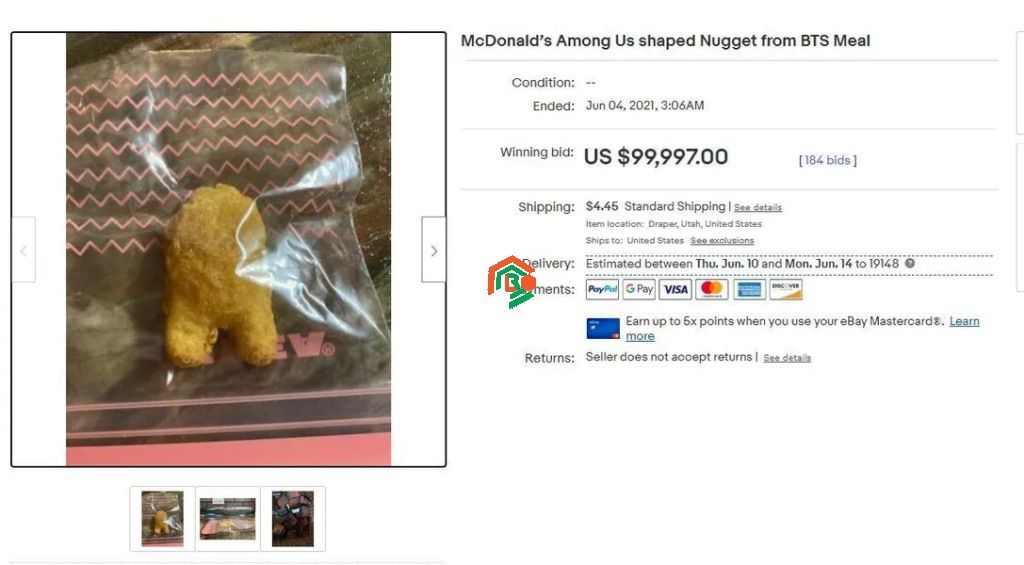Click the green and orange watermark logo
The image size is (1024, 565).
[511, 282]
